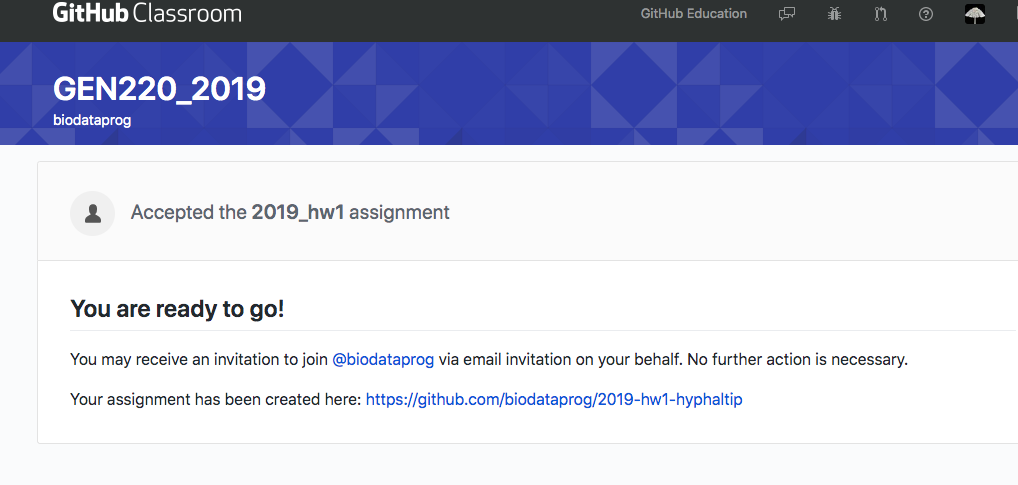Open the 2019-hw1-hyphaltip repository URL
The image size is (1018, 485).
pos(554,400)
